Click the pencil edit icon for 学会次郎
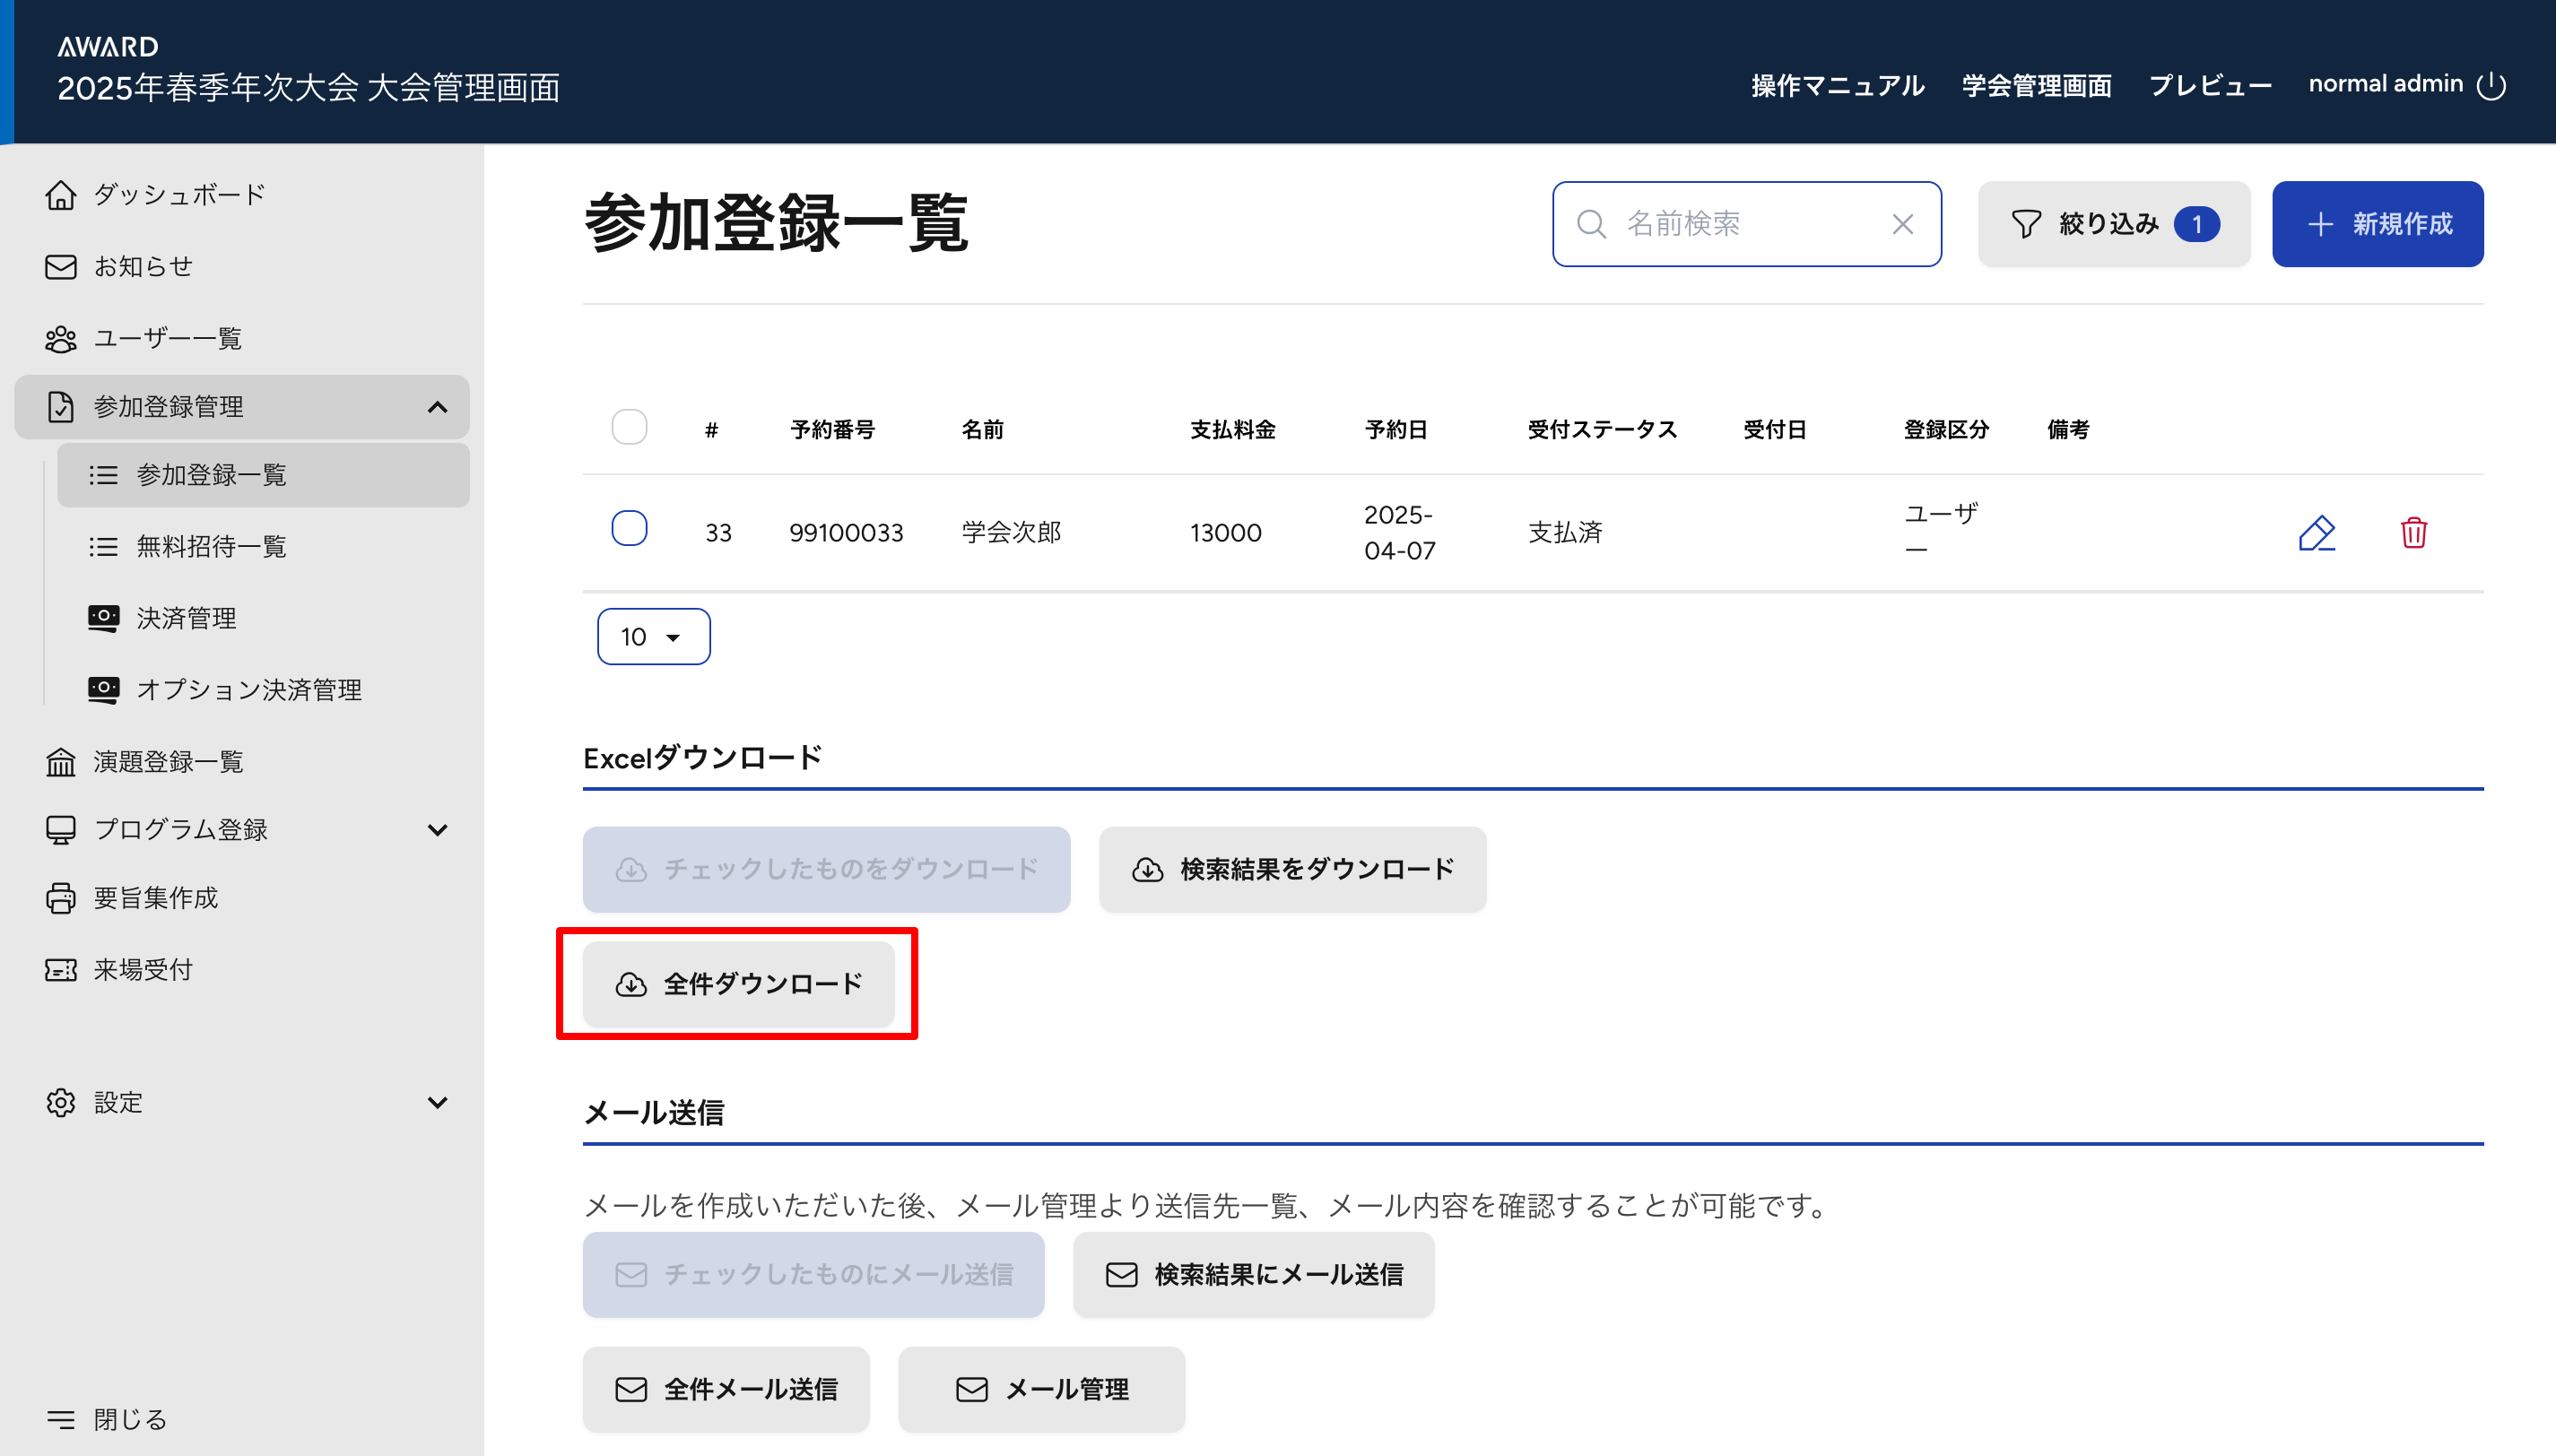Image resolution: width=2556 pixels, height=1456 pixels. coord(2316,533)
